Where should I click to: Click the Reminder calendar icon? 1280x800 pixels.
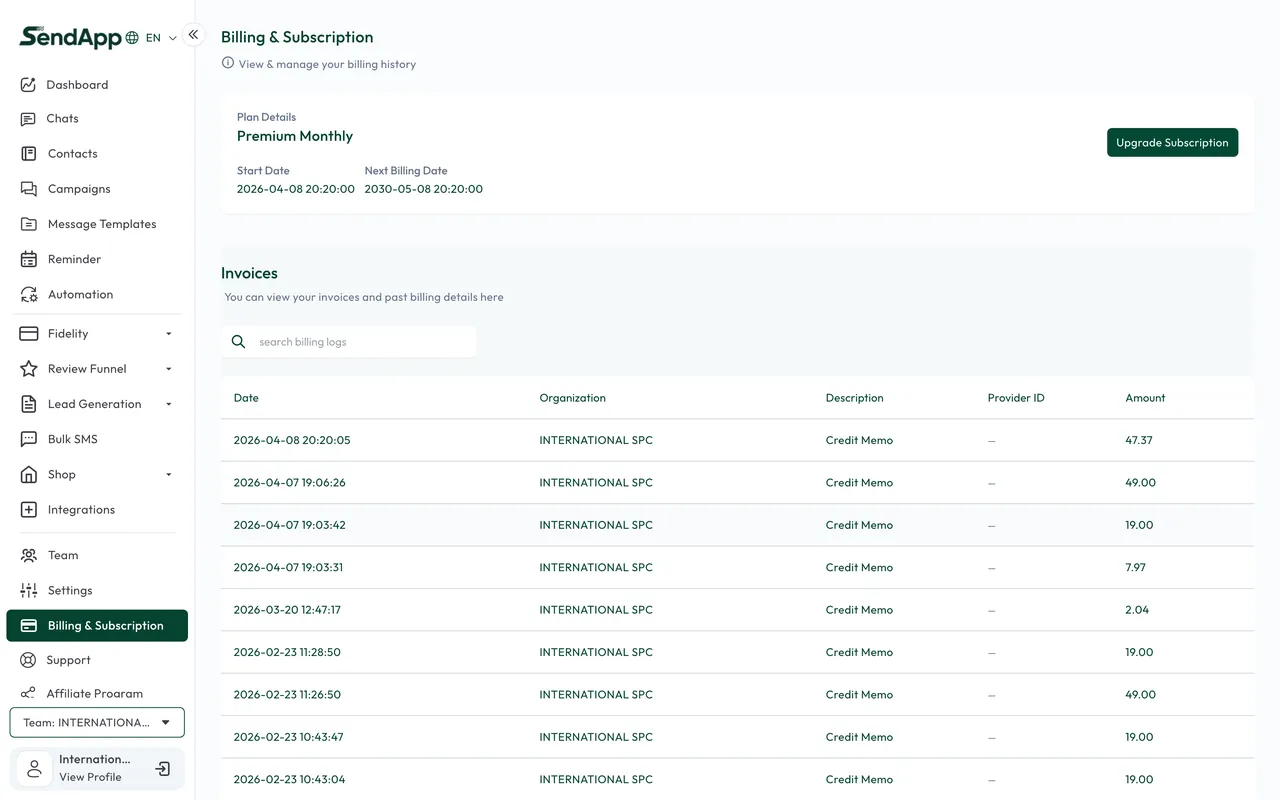[x=29, y=259]
